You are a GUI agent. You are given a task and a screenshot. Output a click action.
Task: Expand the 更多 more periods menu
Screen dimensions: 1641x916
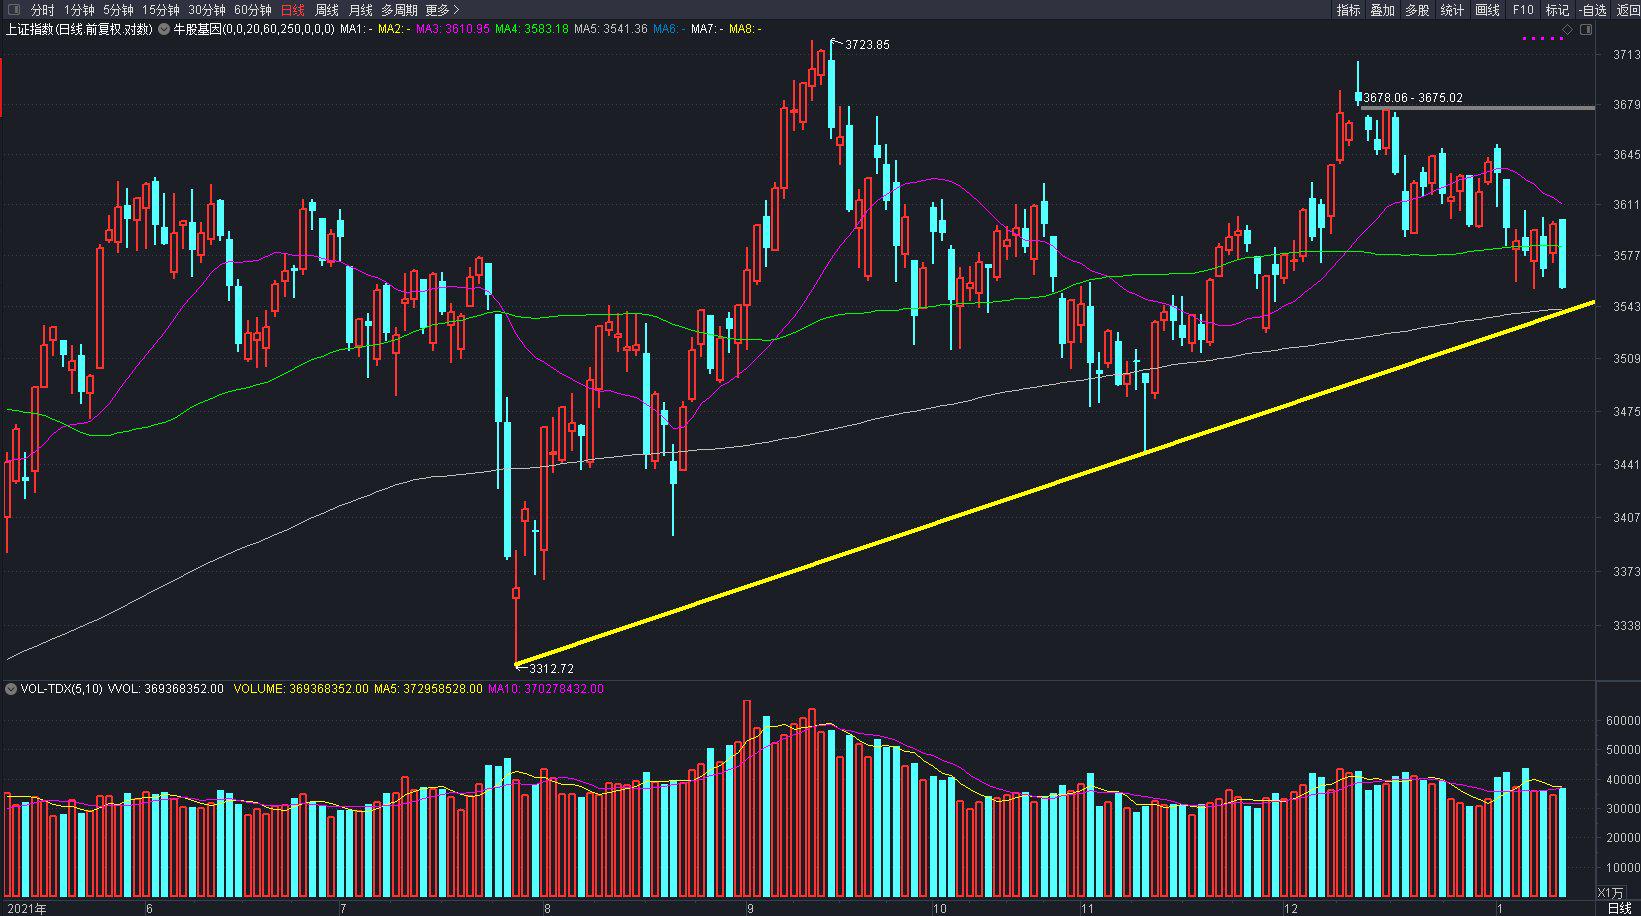click(442, 10)
